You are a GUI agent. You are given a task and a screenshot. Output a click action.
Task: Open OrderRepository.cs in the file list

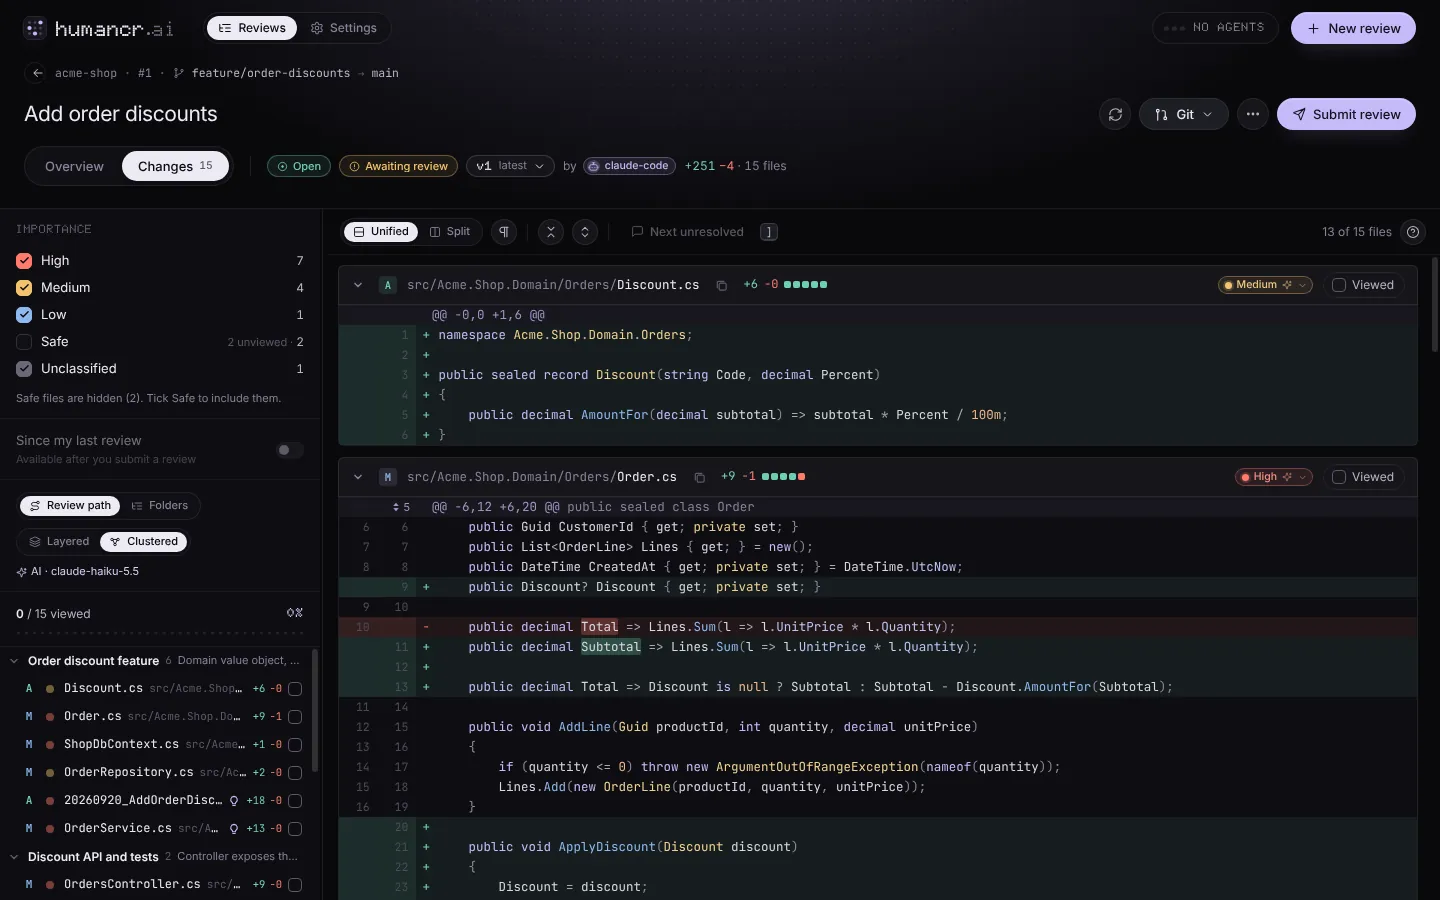point(160,772)
